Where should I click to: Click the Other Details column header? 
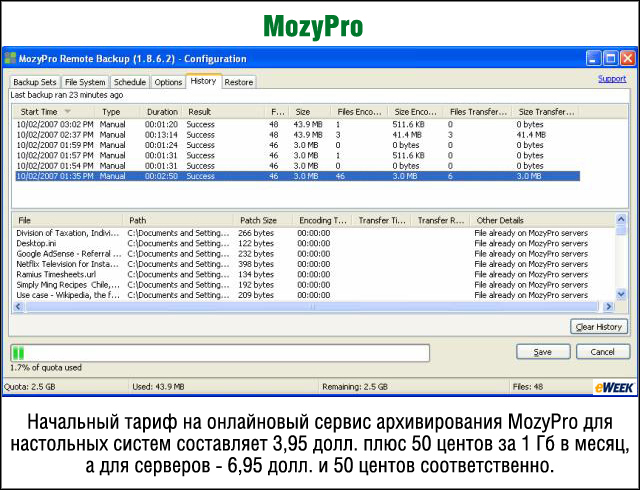click(x=542, y=220)
